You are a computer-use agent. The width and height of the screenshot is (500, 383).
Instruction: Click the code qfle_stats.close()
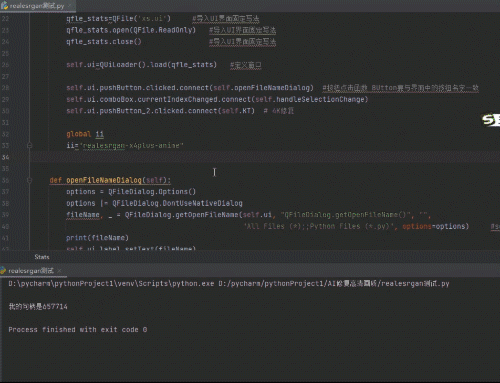[104, 42]
